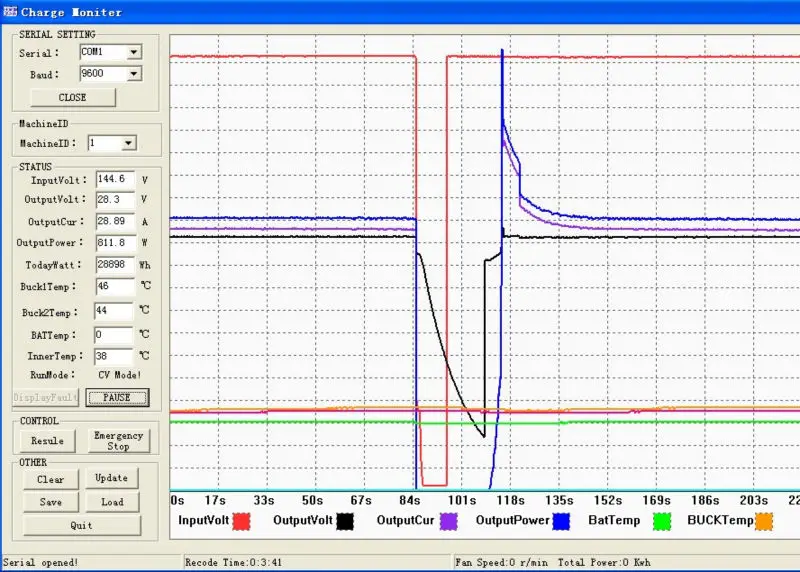Click the 'Total Power:0 Kwh' status entry
Screen dimensions: 800x572
[x=604, y=562]
